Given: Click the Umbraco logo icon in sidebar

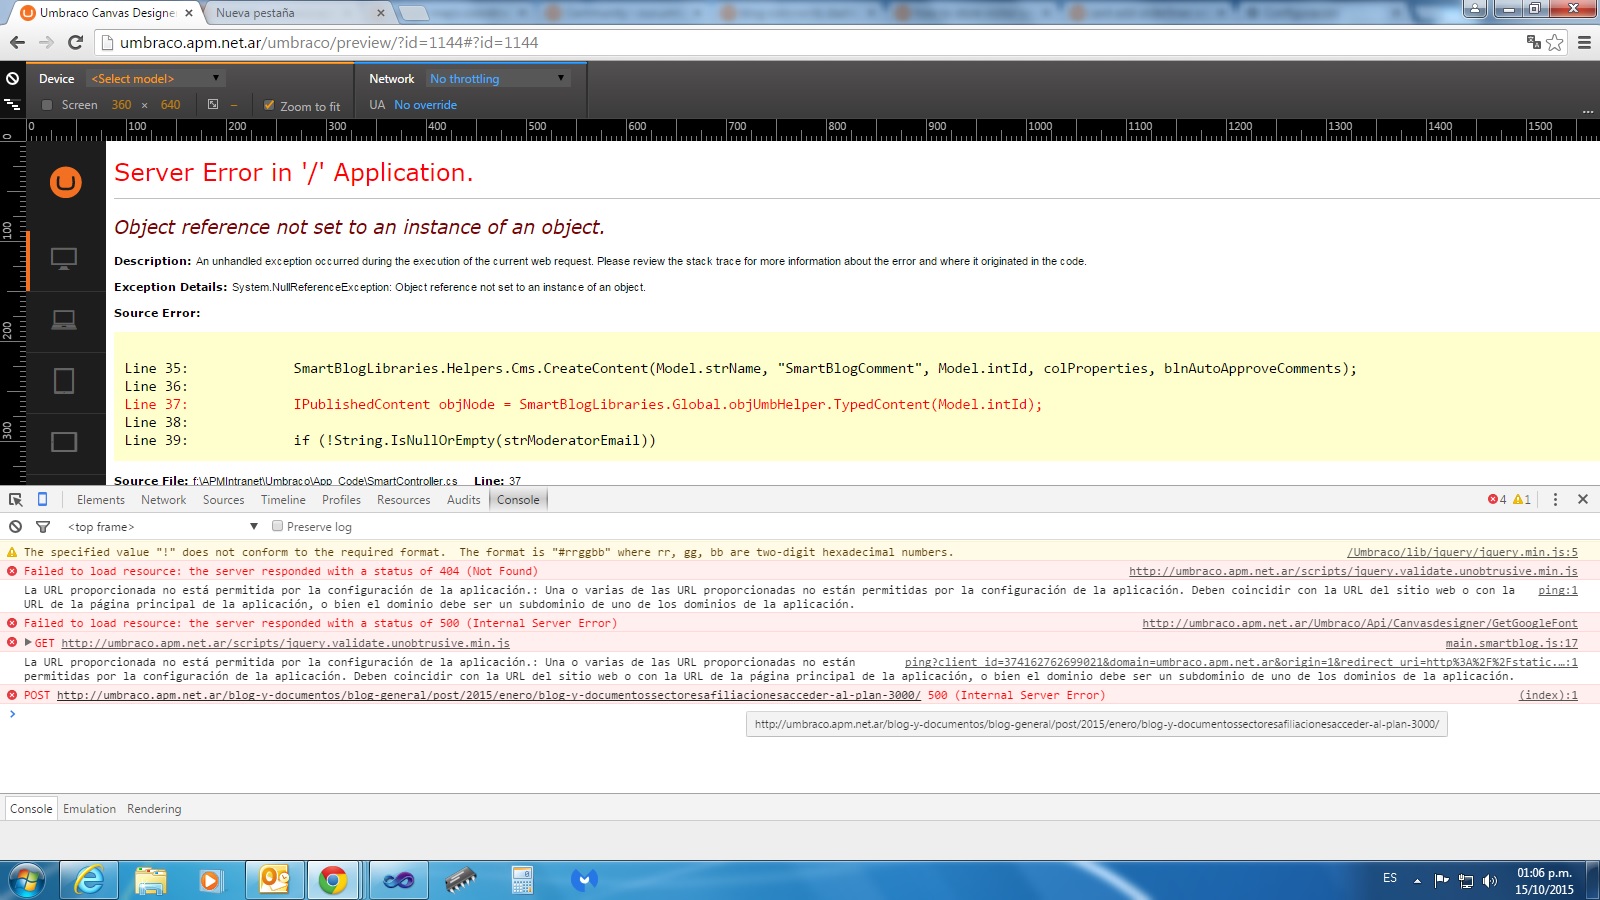Looking at the screenshot, I should [x=66, y=182].
